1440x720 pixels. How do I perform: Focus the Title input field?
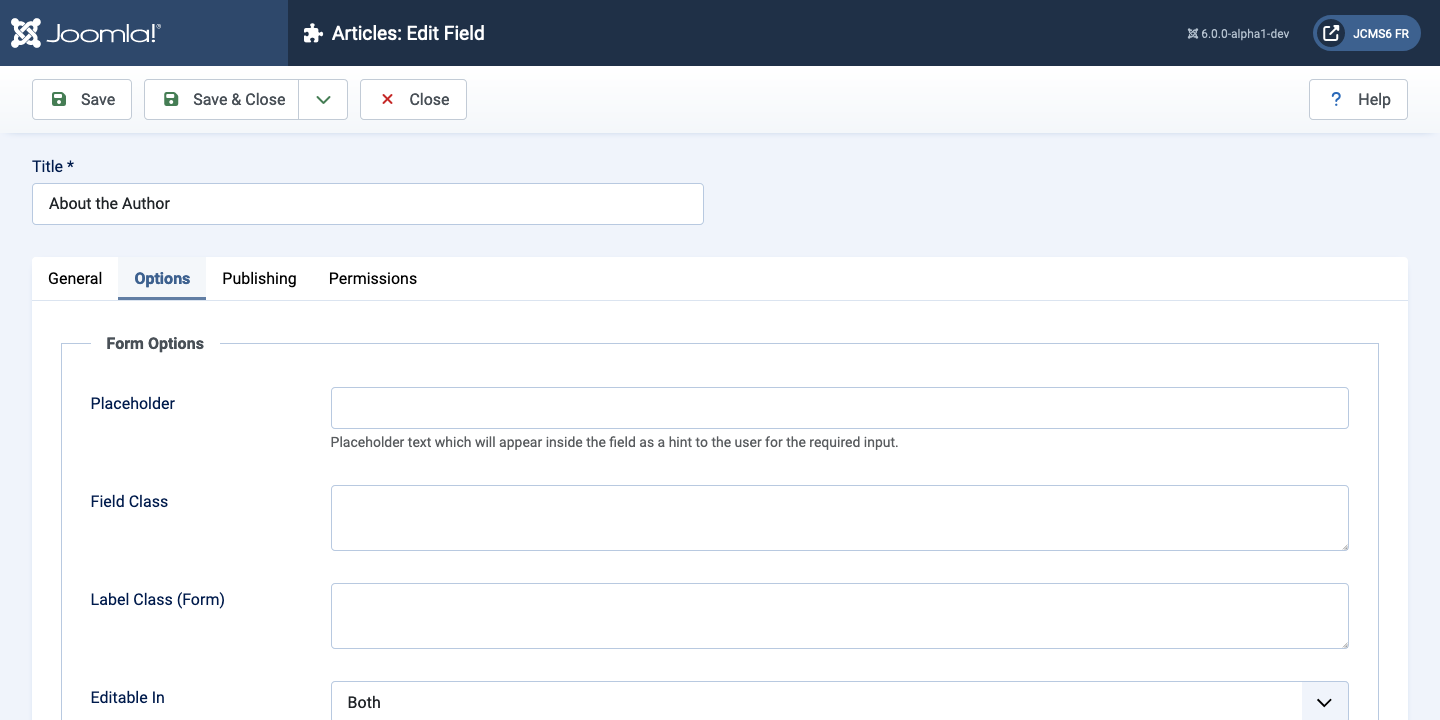pyautogui.click(x=368, y=203)
